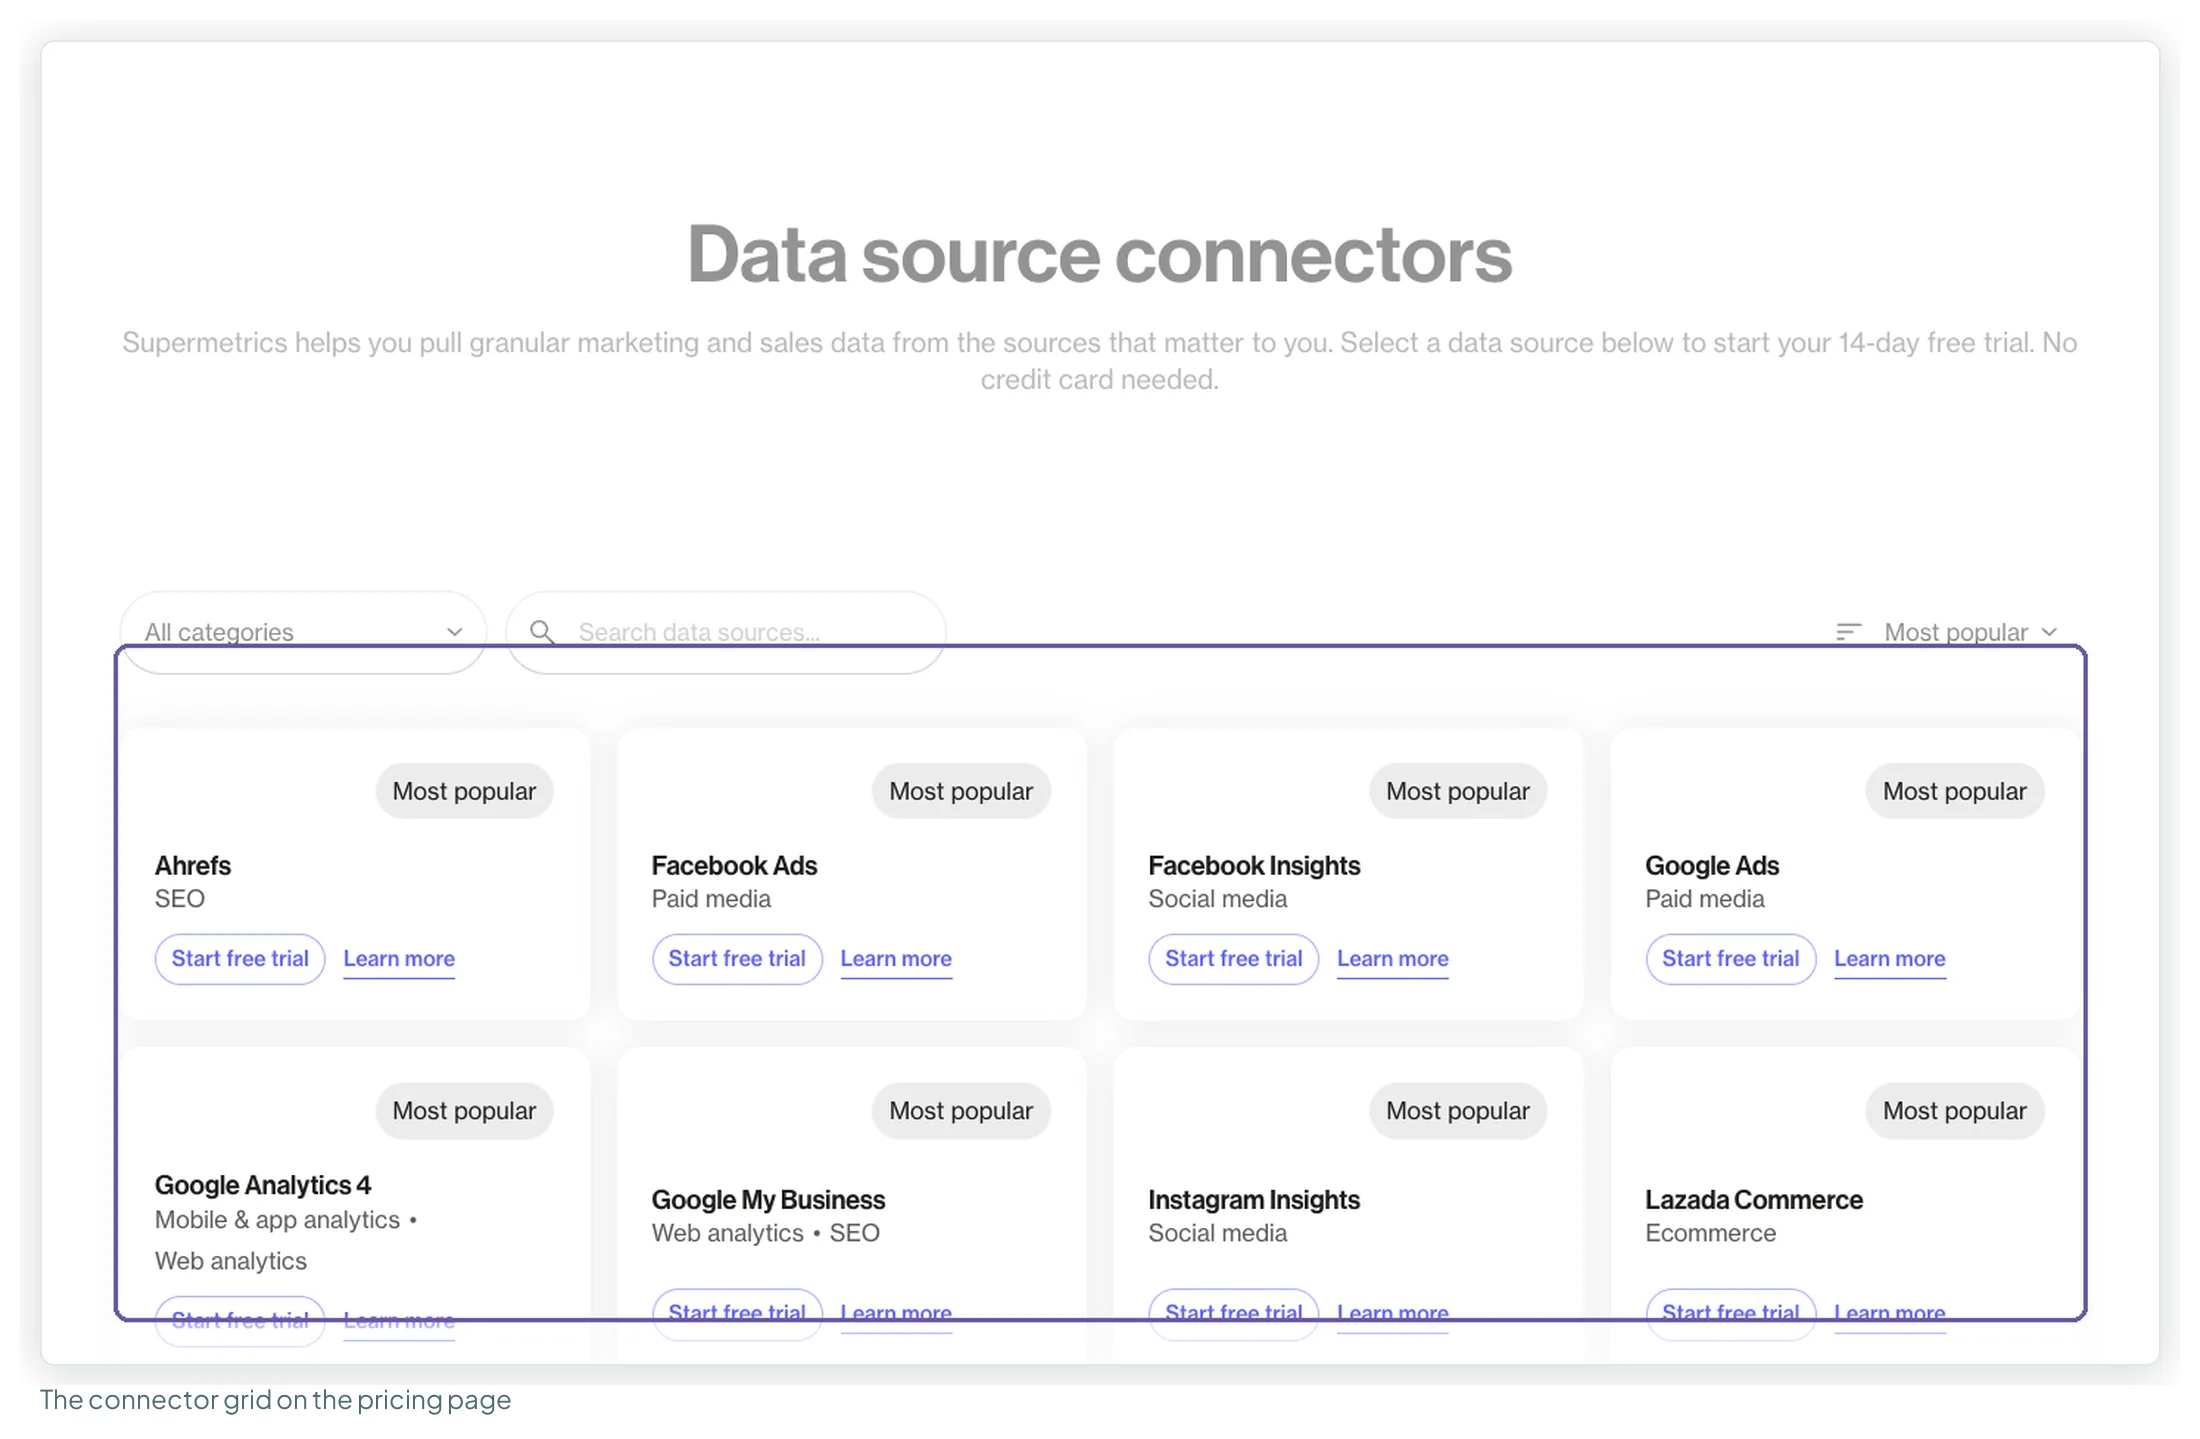This screenshot has width=2200, height=1439.
Task: Click the Ecommerce category under Lazada Commerce
Action: [x=1711, y=1234]
